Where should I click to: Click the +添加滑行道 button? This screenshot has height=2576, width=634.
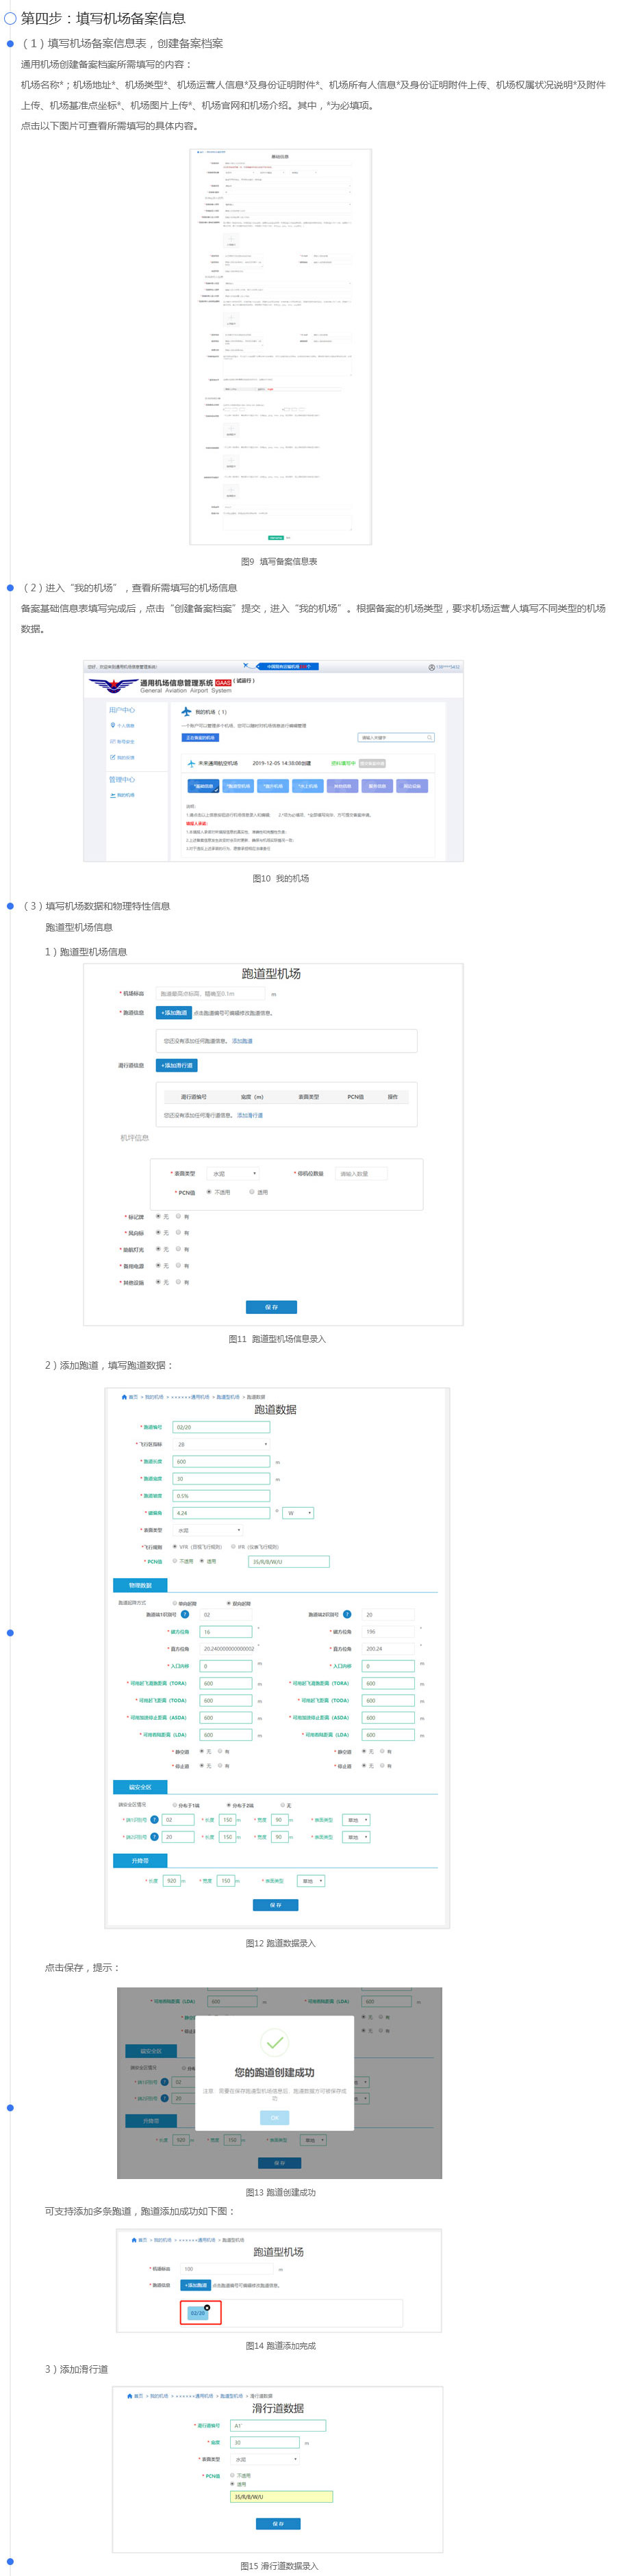pyautogui.click(x=176, y=1065)
